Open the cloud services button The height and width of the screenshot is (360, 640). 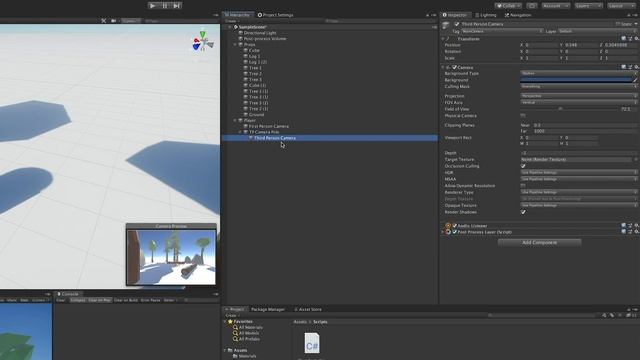point(532,6)
